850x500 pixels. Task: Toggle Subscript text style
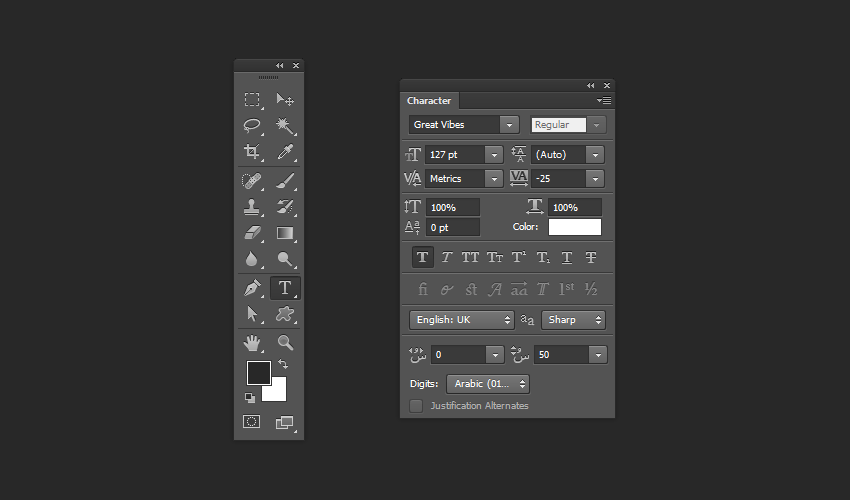point(543,257)
